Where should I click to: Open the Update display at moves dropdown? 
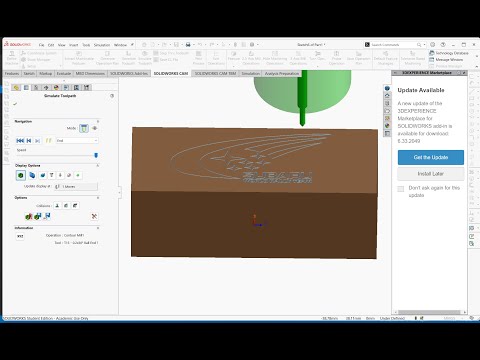[x=76, y=187]
